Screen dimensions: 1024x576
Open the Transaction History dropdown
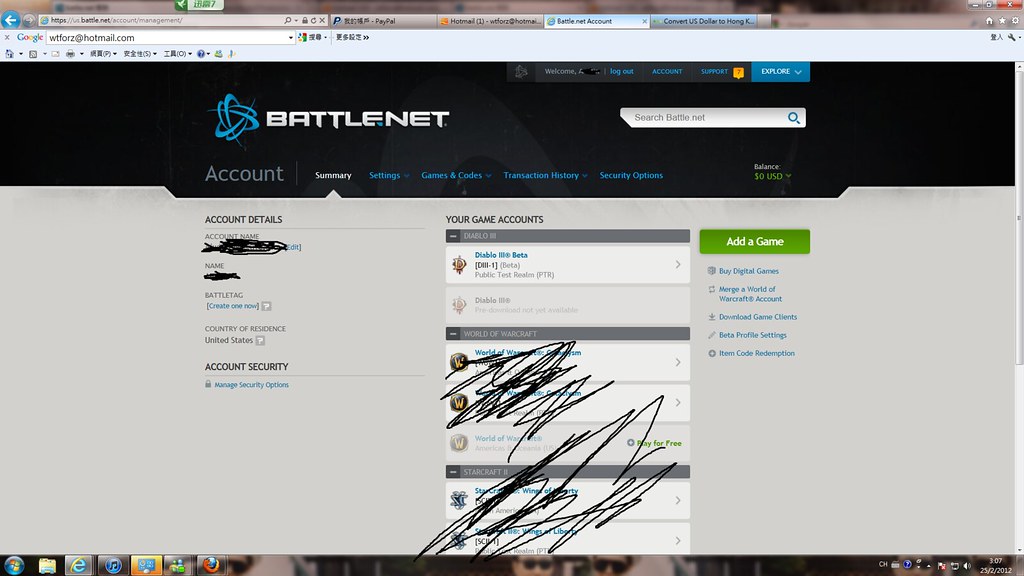click(x=545, y=175)
